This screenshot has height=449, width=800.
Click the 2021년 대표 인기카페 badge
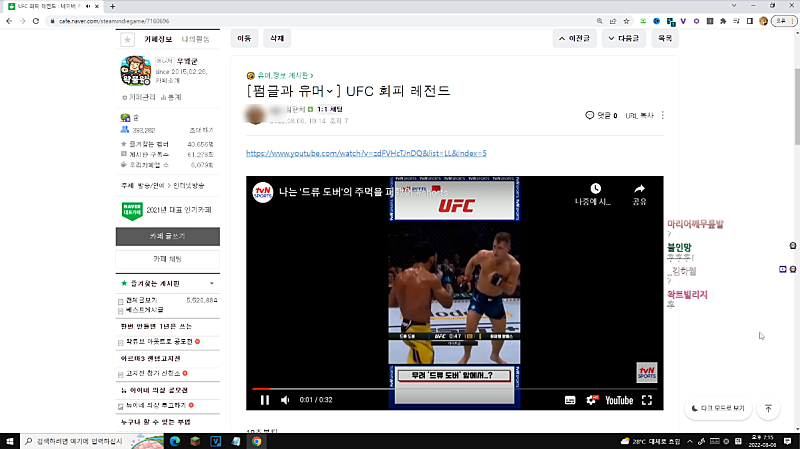(x=166, y=210)
